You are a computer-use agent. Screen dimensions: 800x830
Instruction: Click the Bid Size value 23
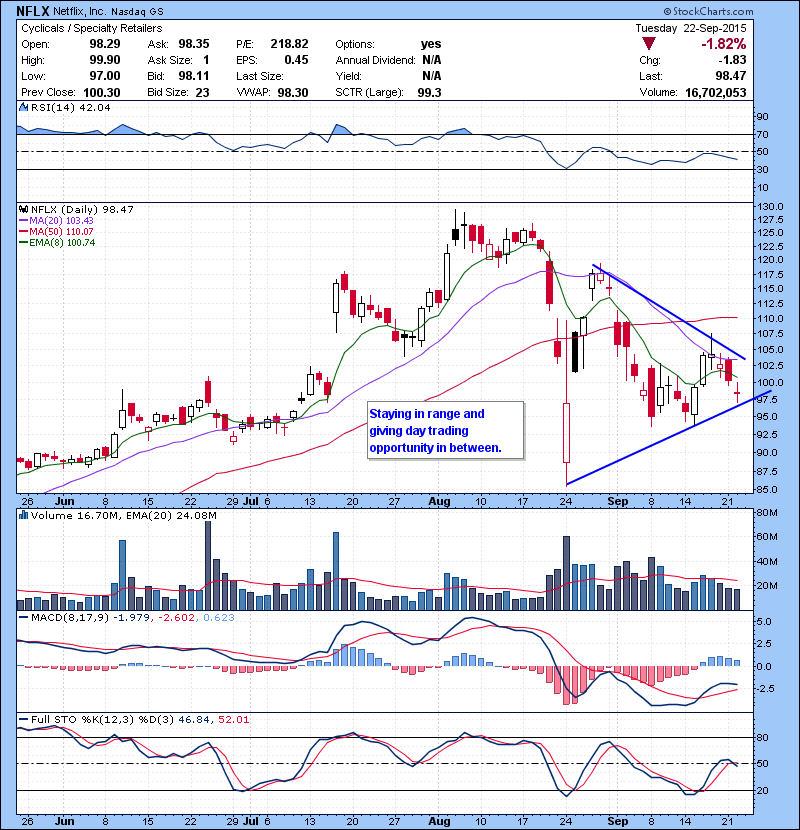(202, 93)
